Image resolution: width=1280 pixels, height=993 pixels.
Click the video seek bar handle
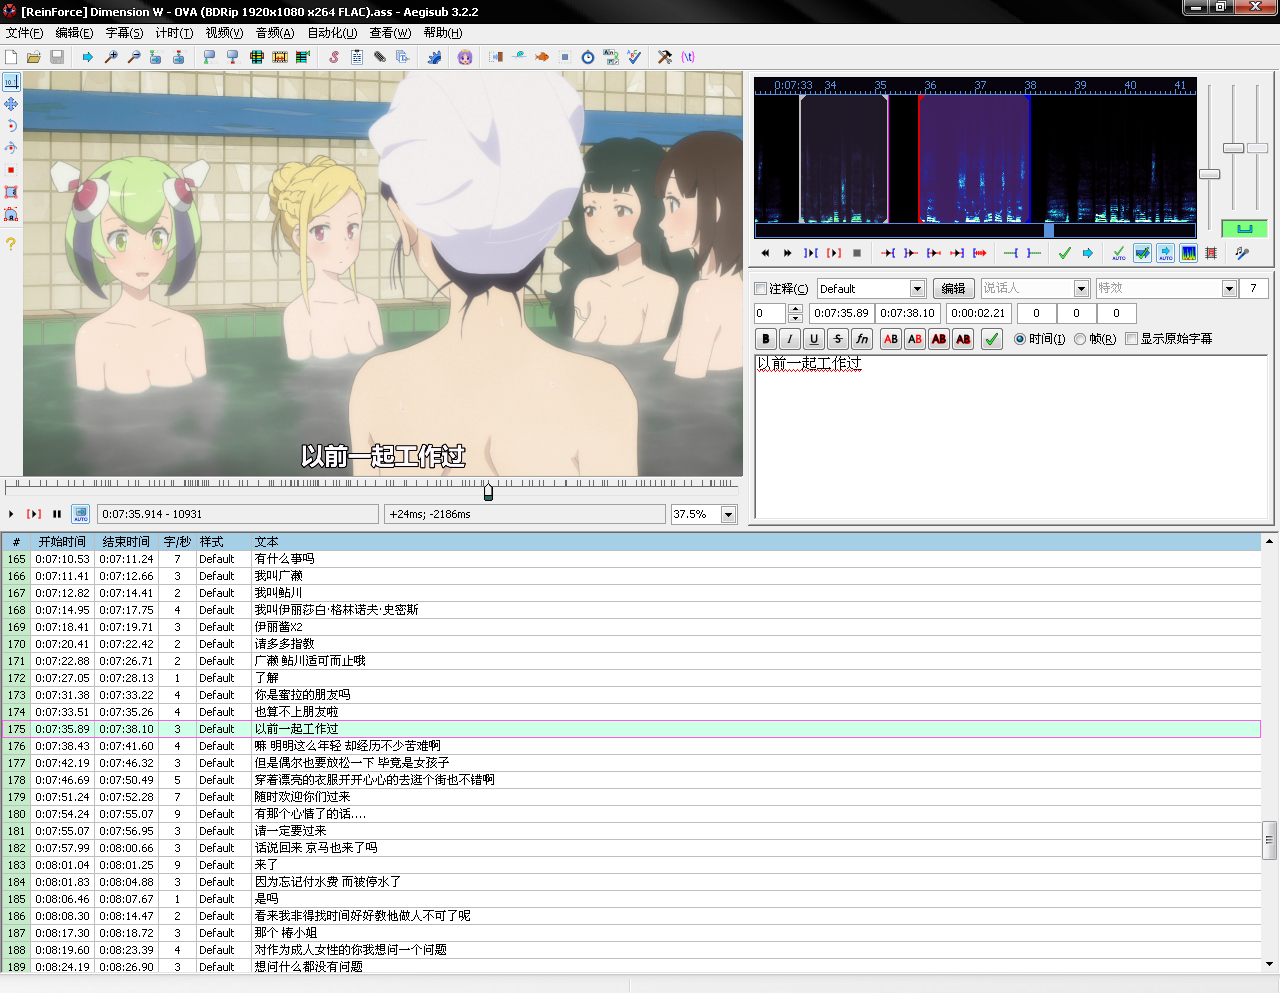click(488, 491)
